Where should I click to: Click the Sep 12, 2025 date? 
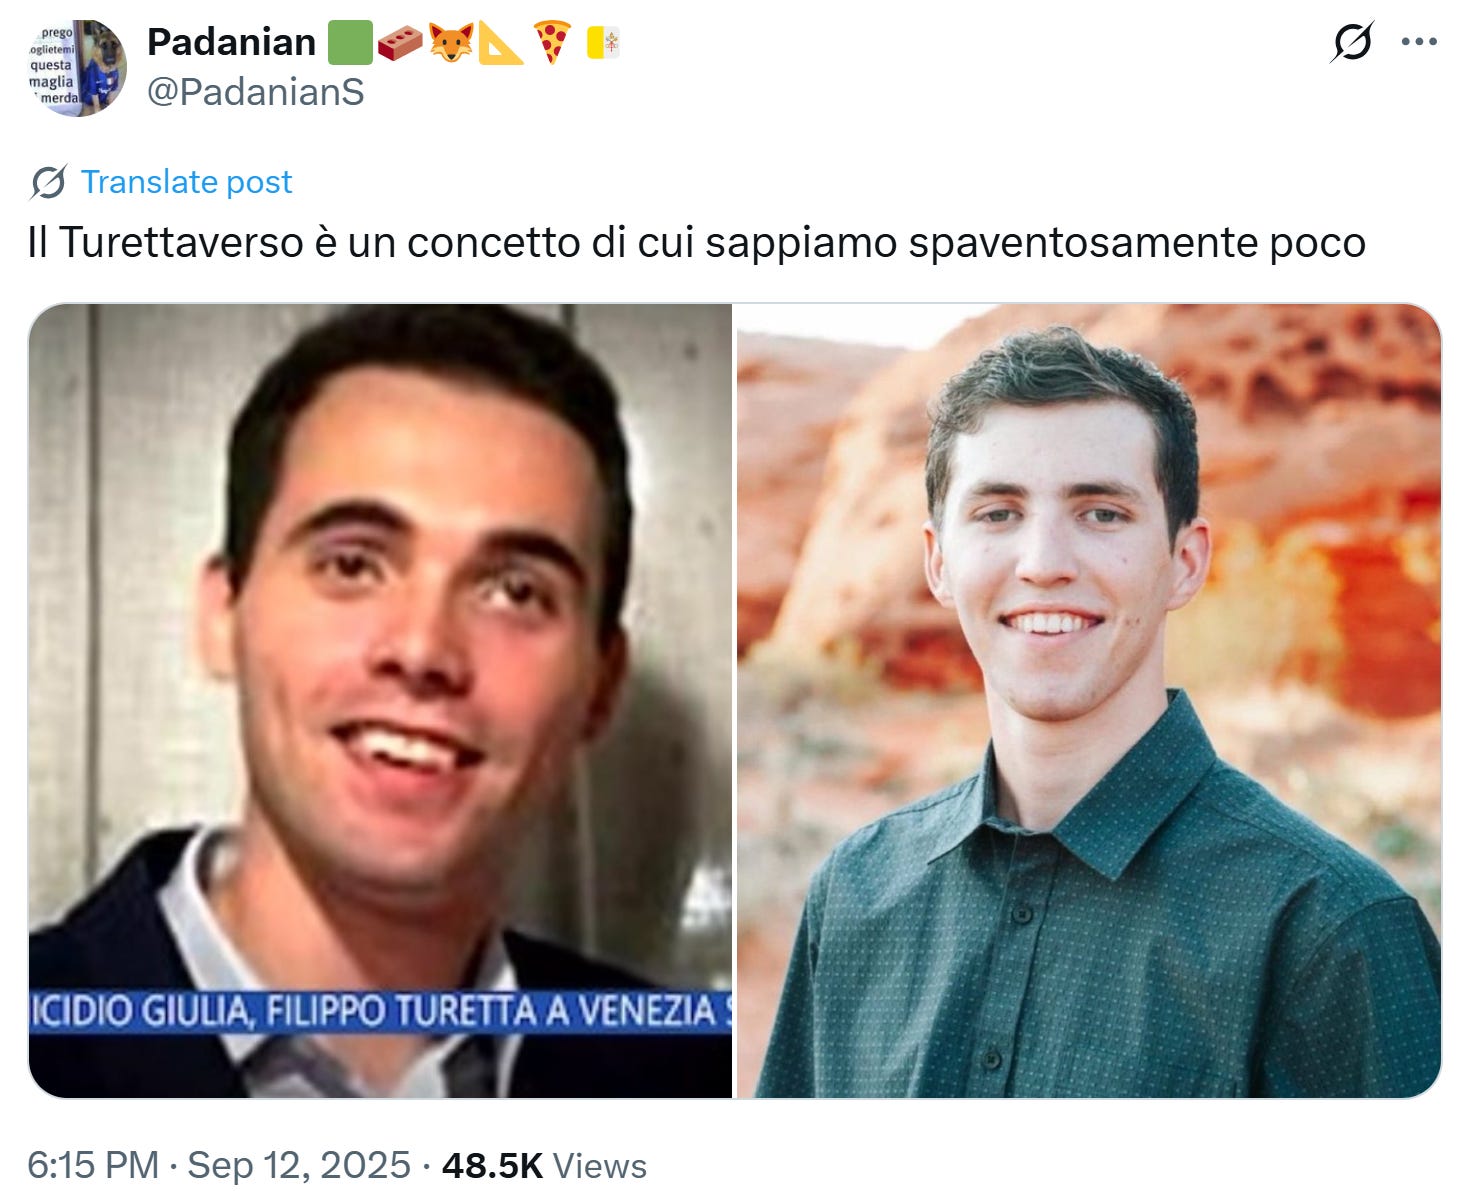click(x=299, y=1165)
